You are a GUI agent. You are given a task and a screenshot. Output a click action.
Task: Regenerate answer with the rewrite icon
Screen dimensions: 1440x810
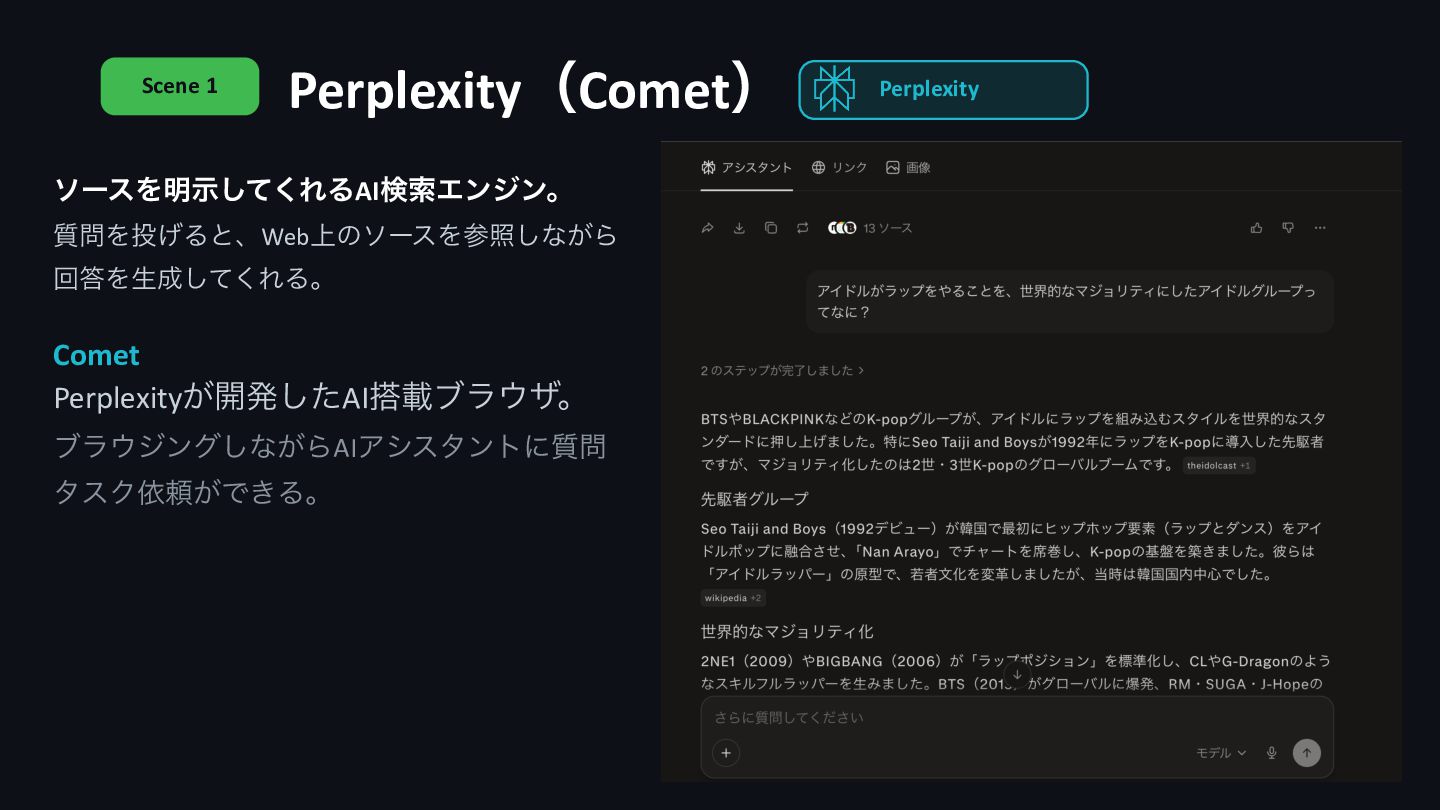(802, 228)
